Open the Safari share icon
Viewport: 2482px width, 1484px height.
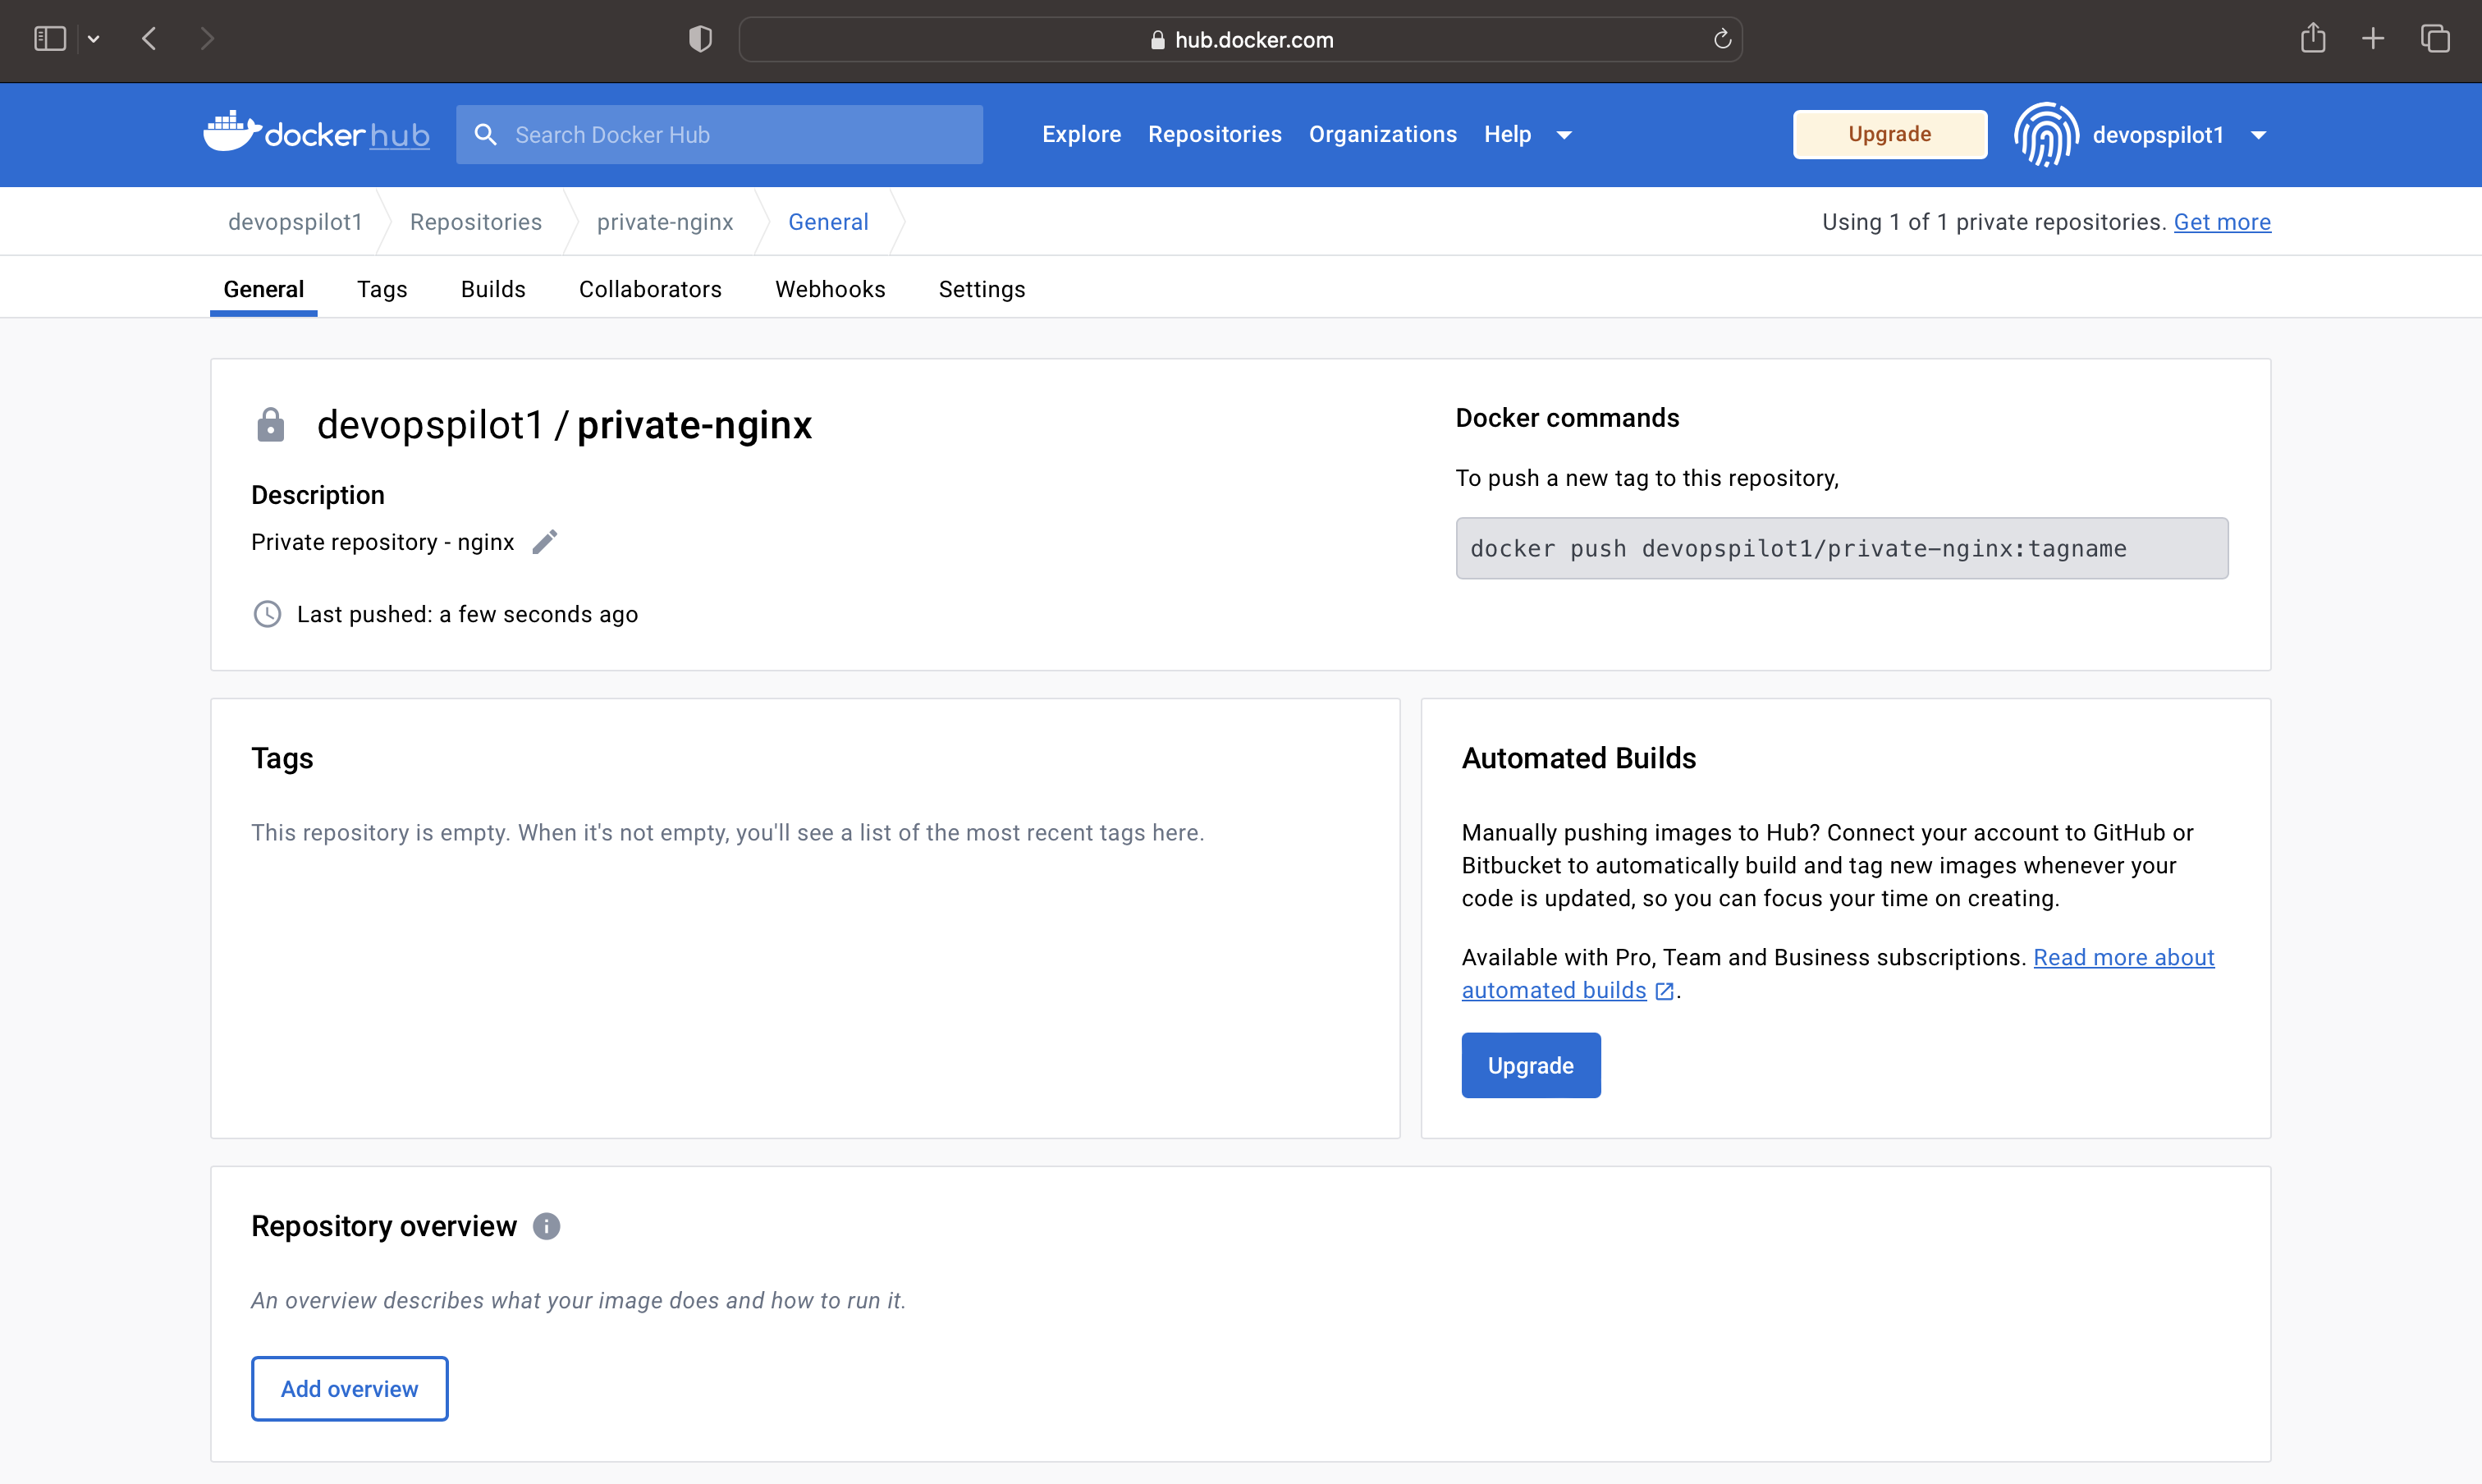point(2313,38)
